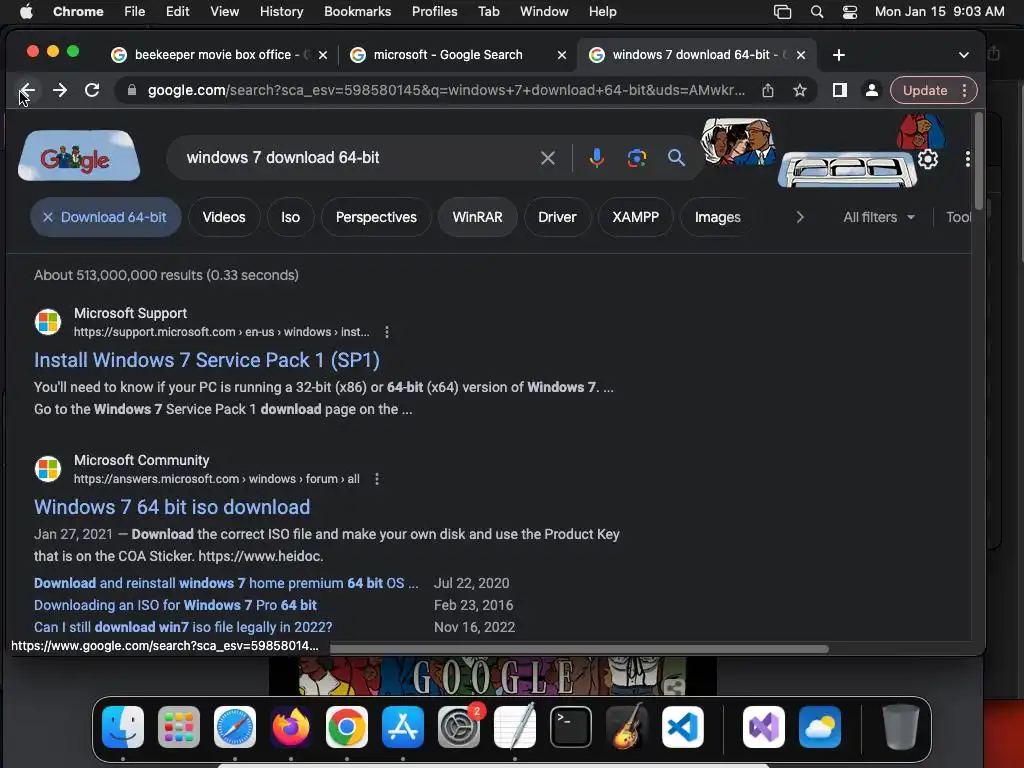Screen dimensions: 1024x768
Task: Open System Settings in the Dock
Action: pos(458,727)
